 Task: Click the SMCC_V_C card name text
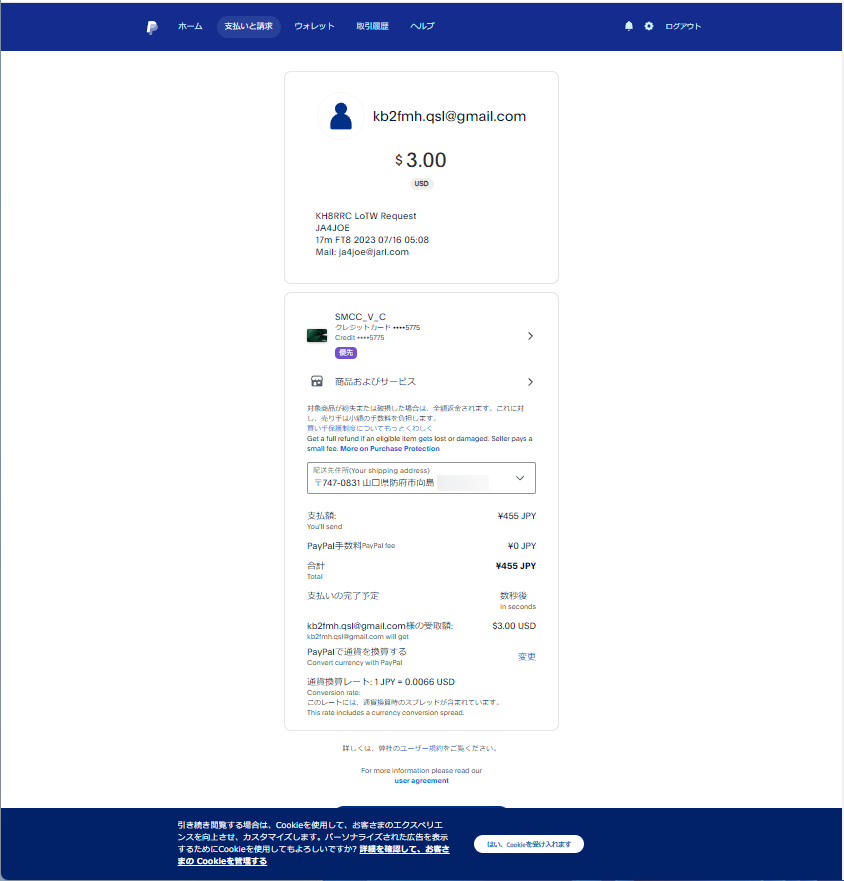pyautogui.click(x=360, y=317)
